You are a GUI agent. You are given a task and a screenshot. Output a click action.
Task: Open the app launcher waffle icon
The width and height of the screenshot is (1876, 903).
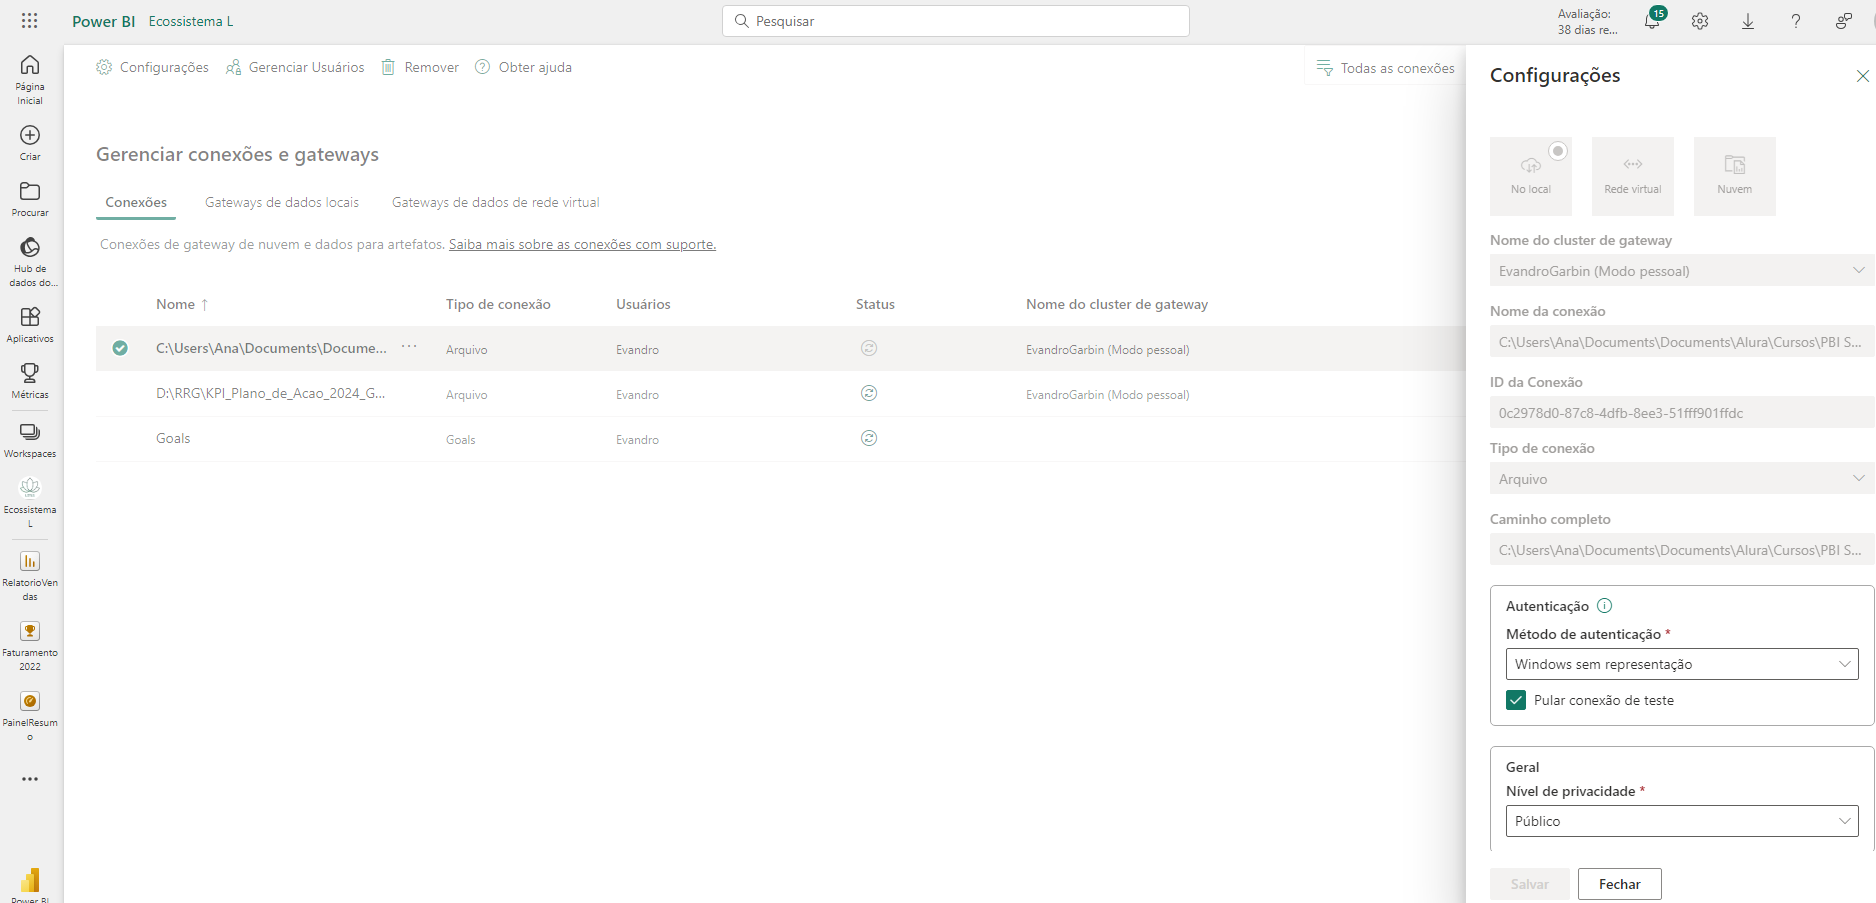29,21
